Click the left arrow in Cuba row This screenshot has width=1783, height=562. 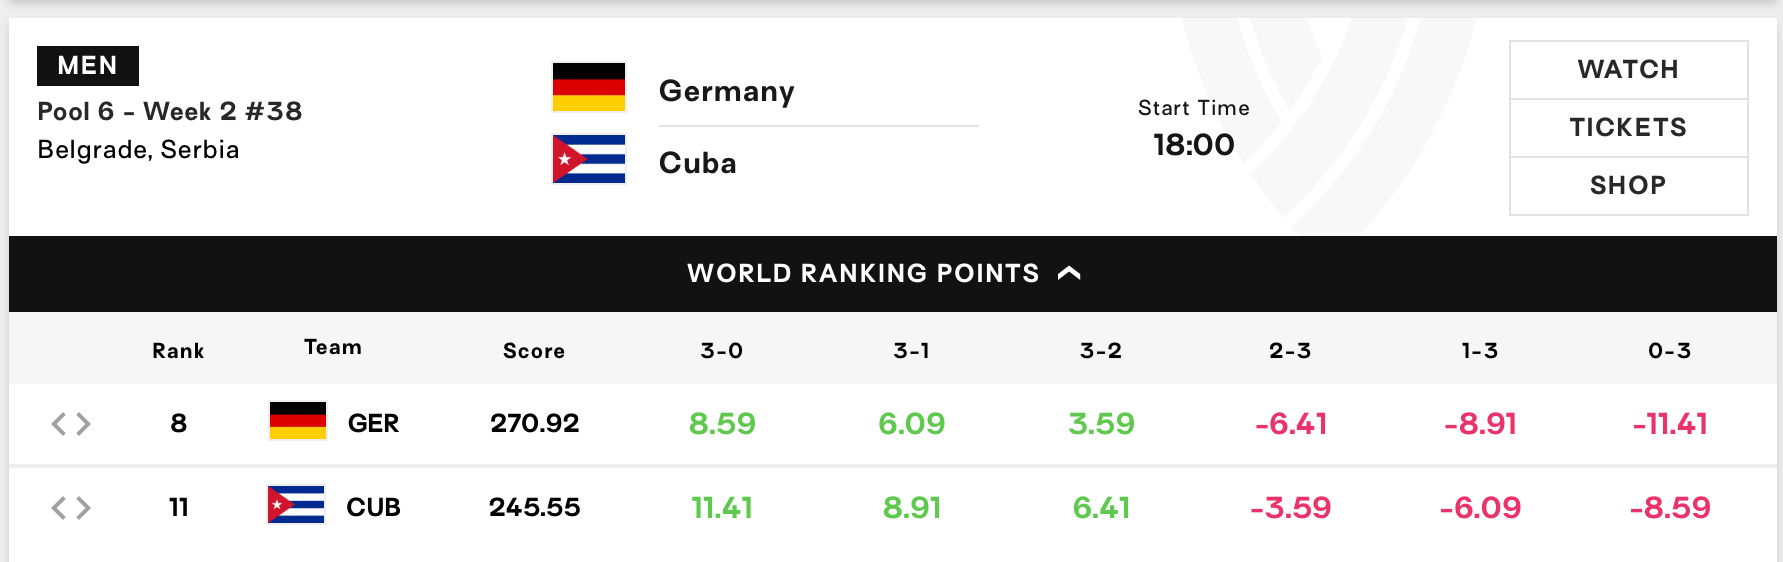[x=59, y=508]
